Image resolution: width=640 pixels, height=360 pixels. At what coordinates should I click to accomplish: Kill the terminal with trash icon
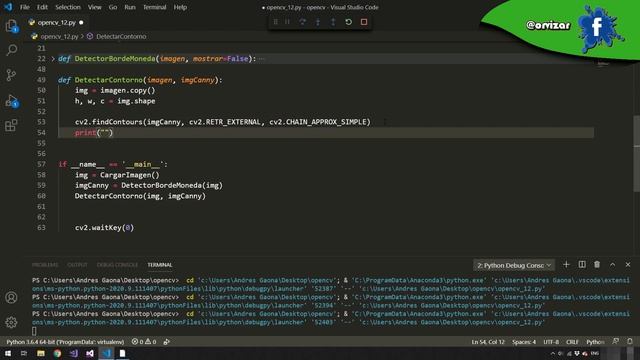pos(597,264)
